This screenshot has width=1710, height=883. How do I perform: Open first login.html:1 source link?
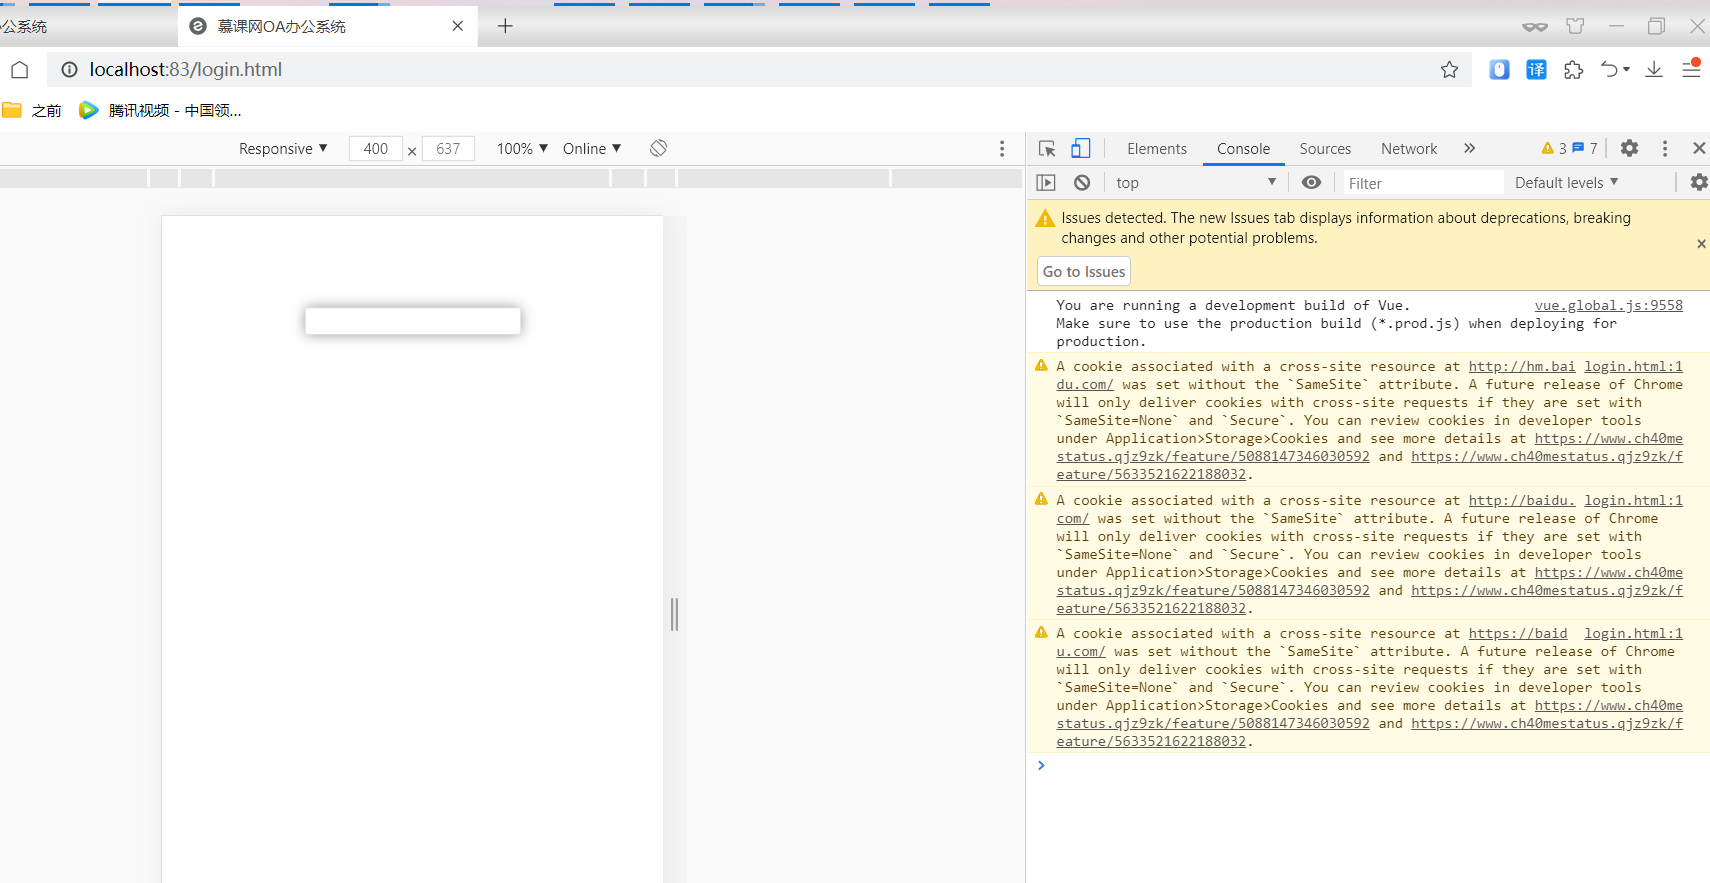point(1633,366)
